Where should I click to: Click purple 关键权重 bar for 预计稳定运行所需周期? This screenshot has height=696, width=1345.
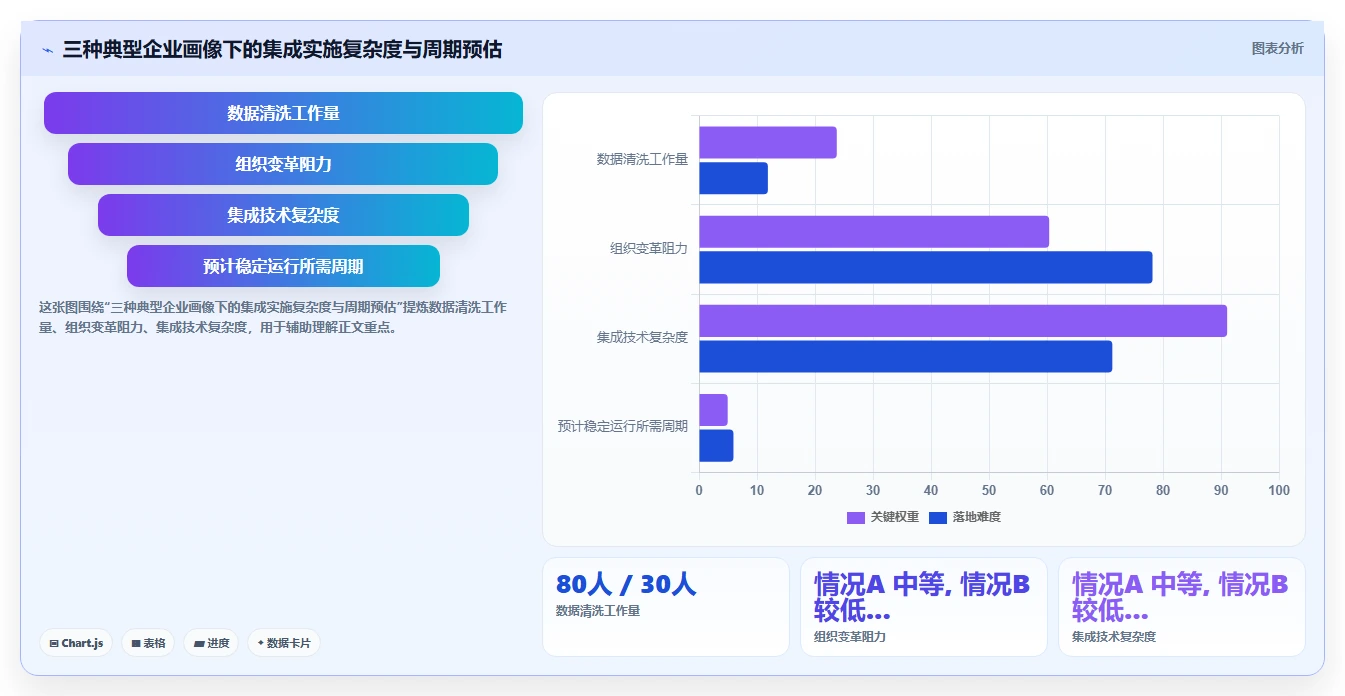tap(713, 410)
